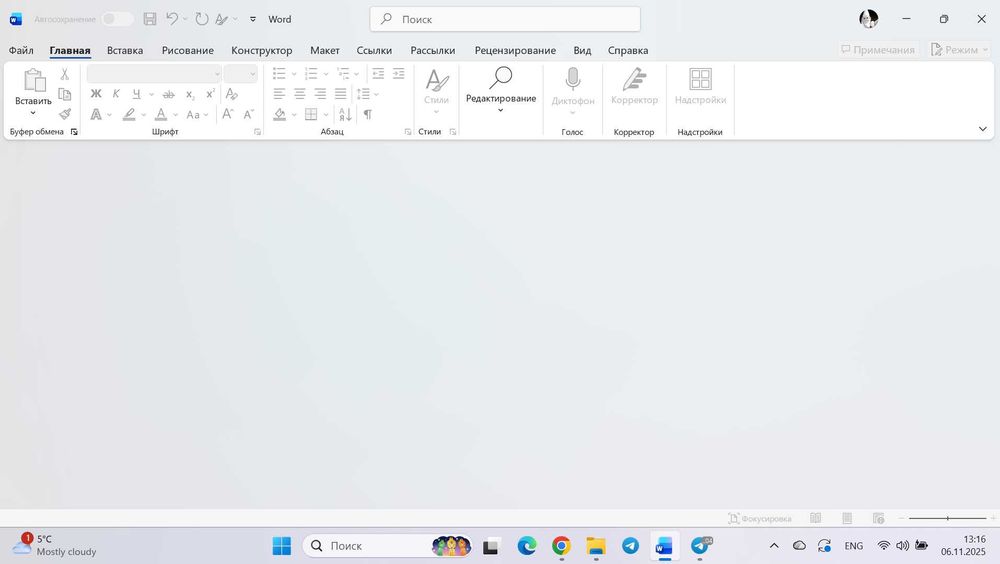Toggle paragraph marks display
1000x564 pixels.
[x=367, y=114]
